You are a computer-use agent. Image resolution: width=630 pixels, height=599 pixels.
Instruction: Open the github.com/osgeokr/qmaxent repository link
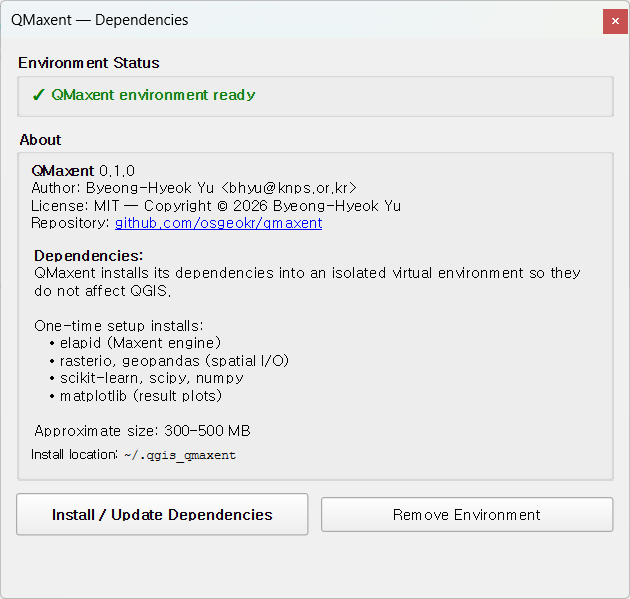click(x=219, y=223)
